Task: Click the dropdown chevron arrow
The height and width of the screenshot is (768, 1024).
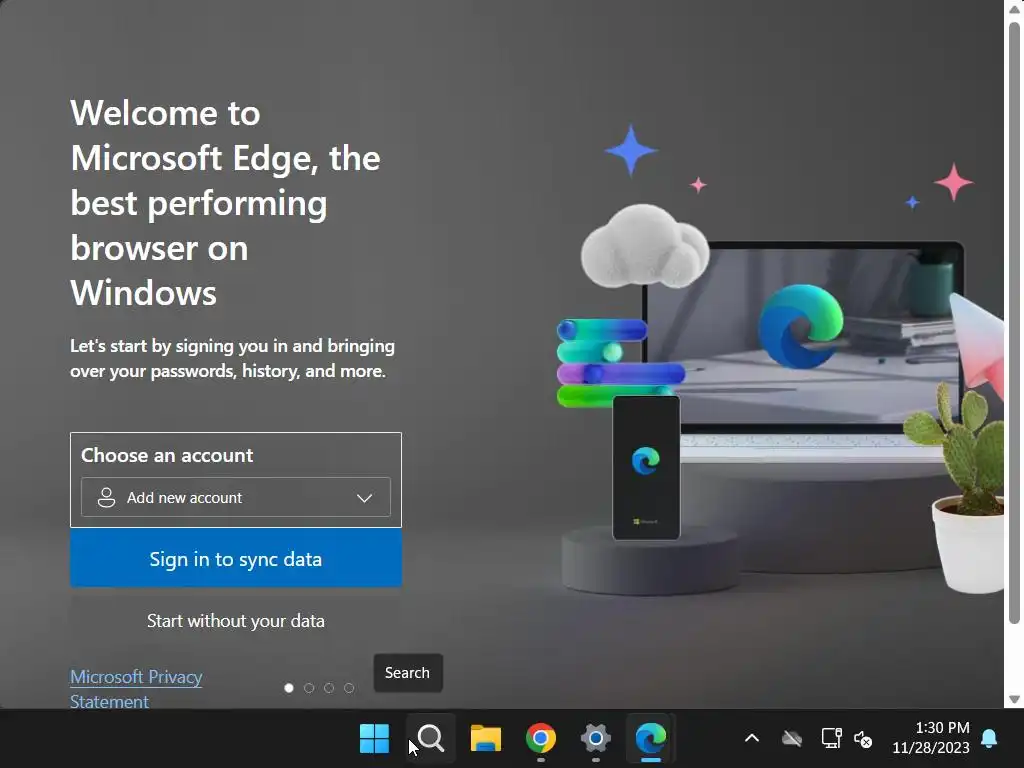Action: pos(364,498)
